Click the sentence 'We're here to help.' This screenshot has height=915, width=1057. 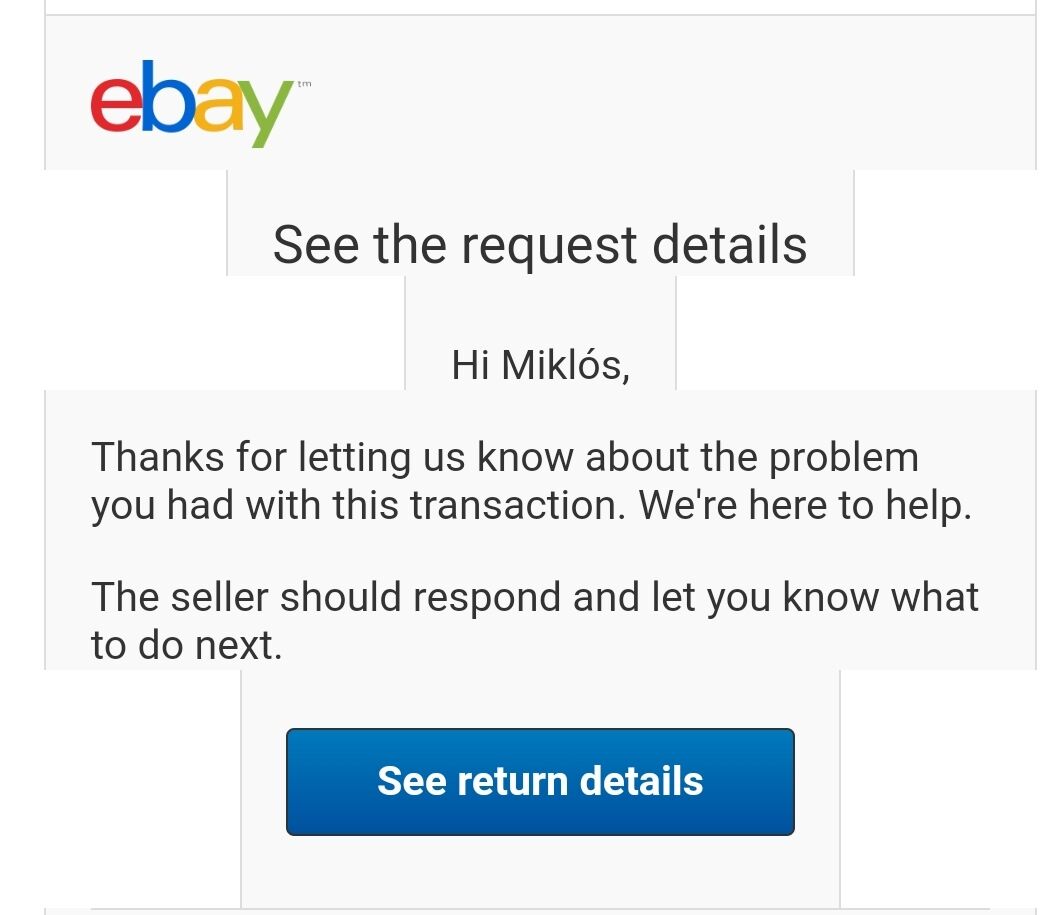coord(805,505)
